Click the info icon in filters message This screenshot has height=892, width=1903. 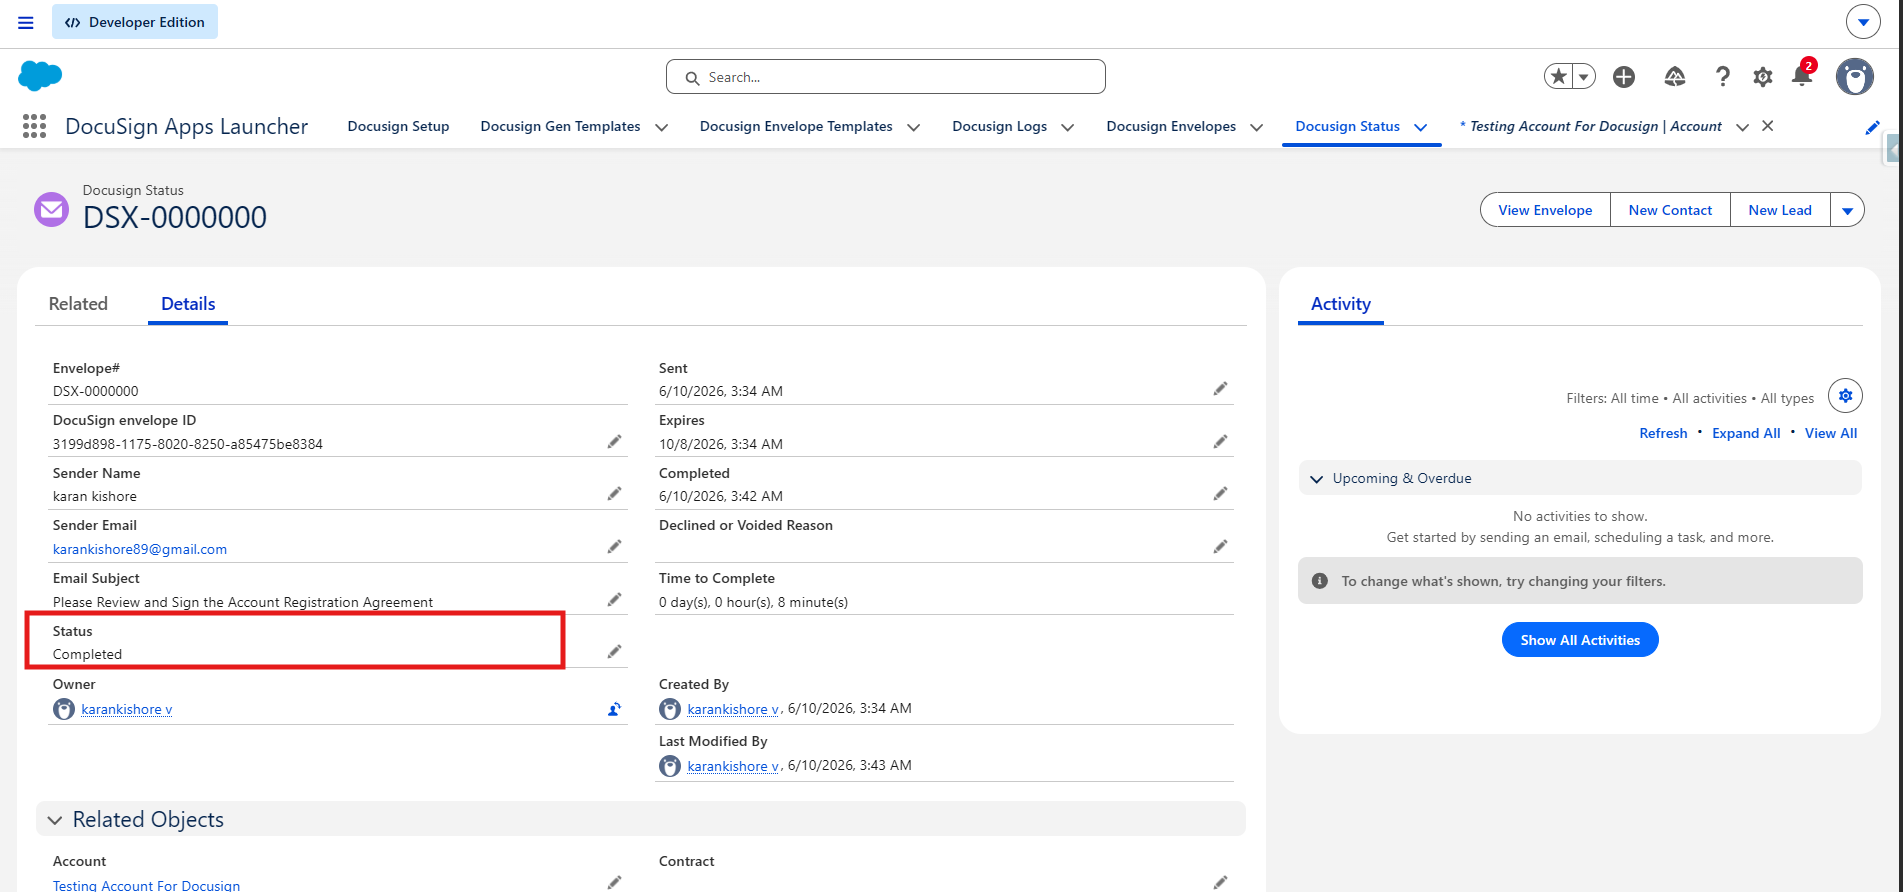point(1319,581)
